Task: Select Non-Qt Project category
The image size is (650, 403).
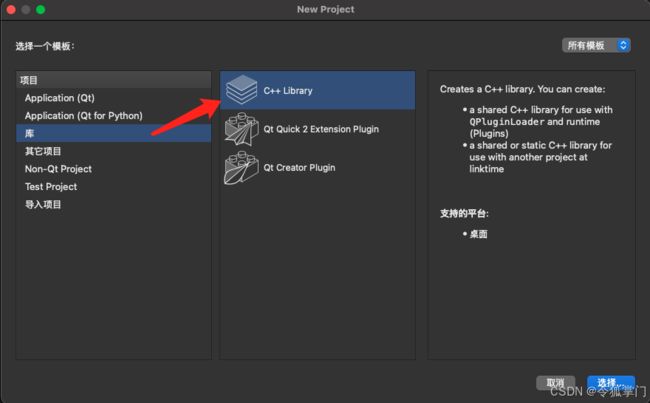Action: [x=114, y=169]
